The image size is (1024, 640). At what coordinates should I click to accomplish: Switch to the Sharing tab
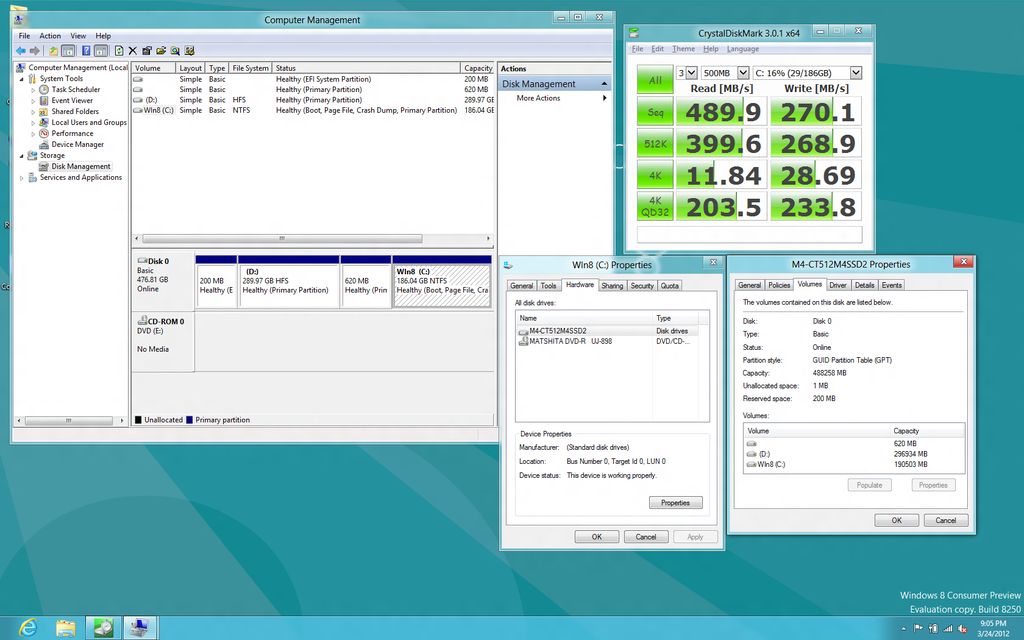coord(611,285)
